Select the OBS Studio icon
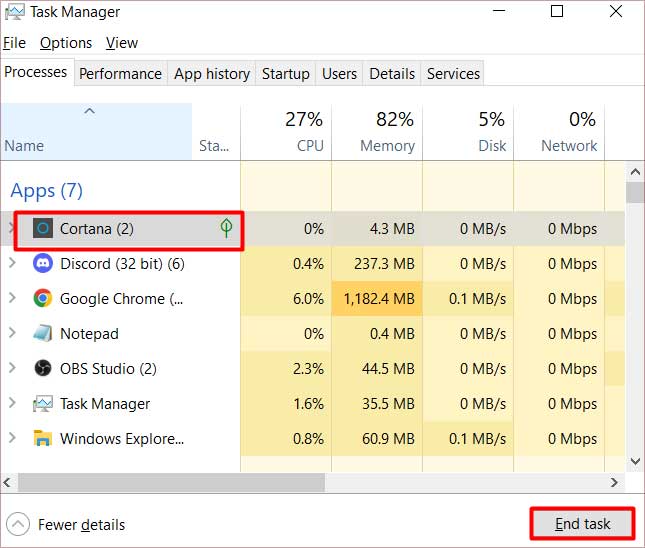The width and height of the screenshot is (645, 548). click(x=43, y=368)
